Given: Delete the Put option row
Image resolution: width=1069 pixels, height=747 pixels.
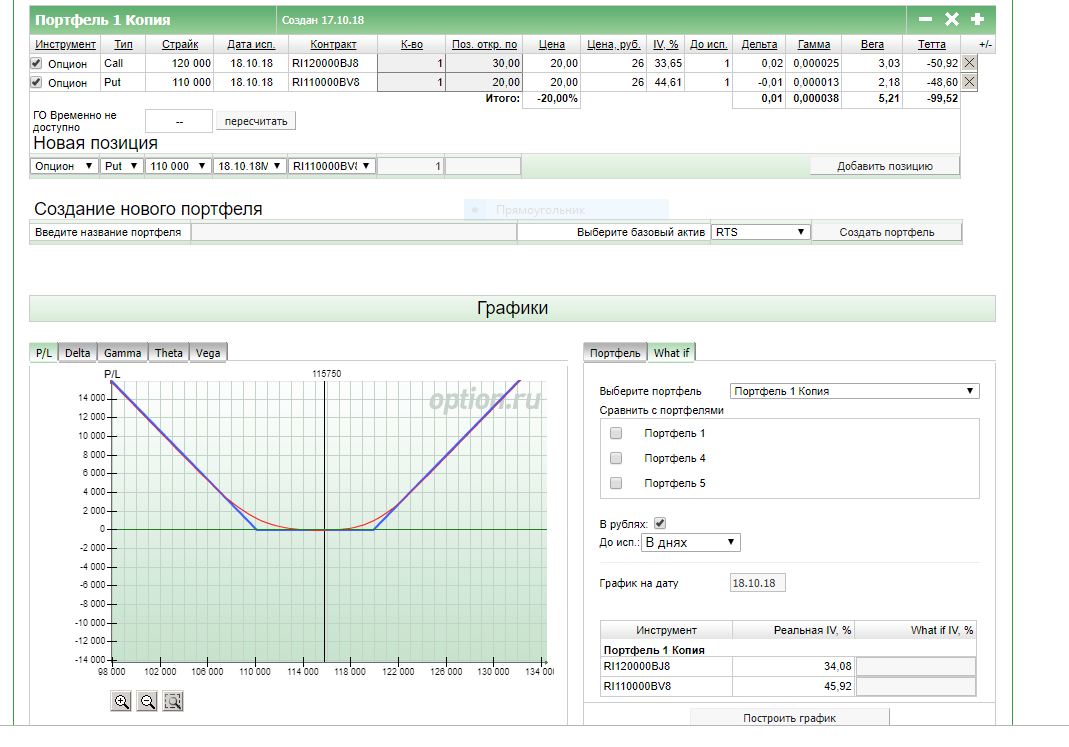Looking at the screenshot, I should 969,82.
